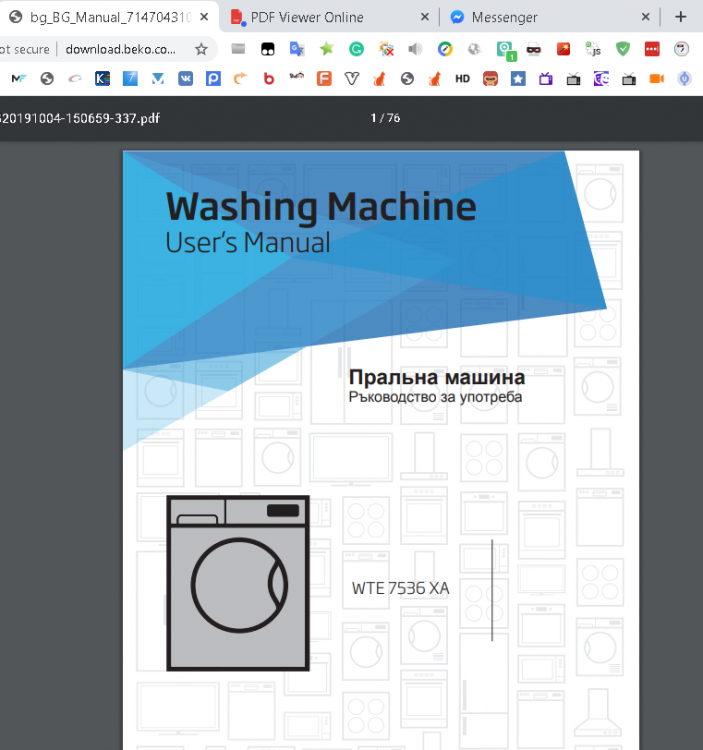The width and height of the screenshot is (703, 750).
Task: Click the red magic wand extension
Action: coord(563,49)
